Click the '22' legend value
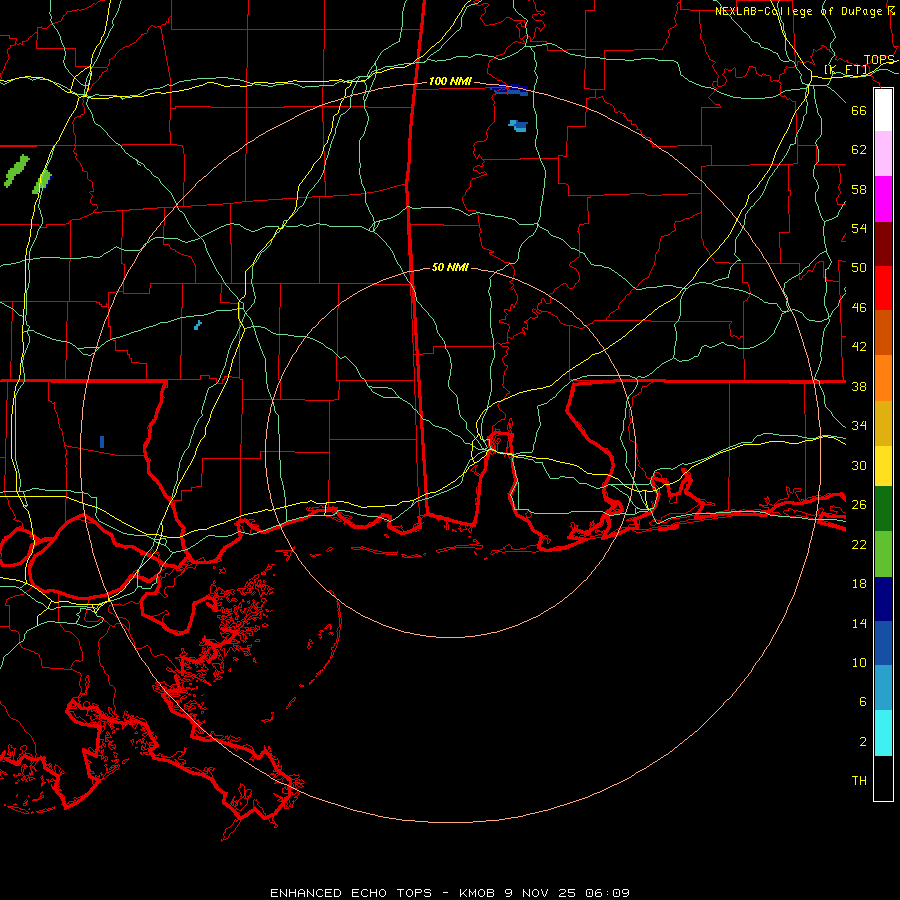 (859, 544)
